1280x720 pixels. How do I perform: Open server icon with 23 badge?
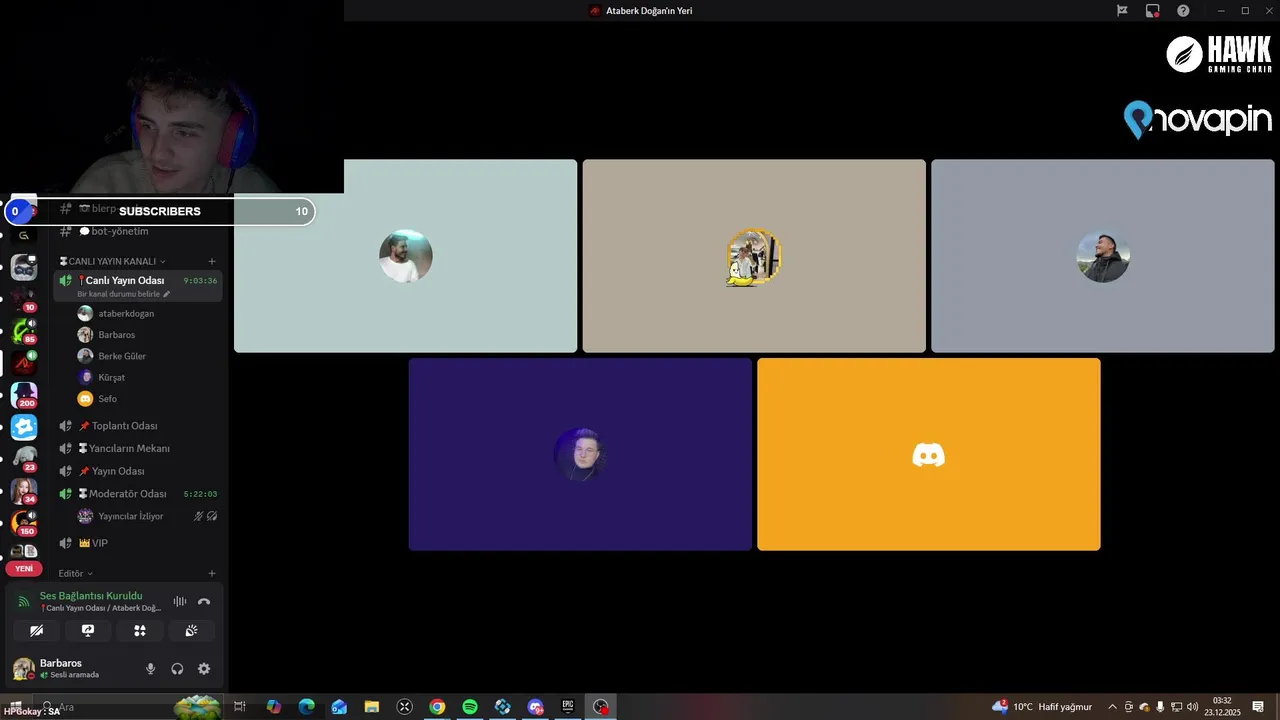click(x=24, y=459)
